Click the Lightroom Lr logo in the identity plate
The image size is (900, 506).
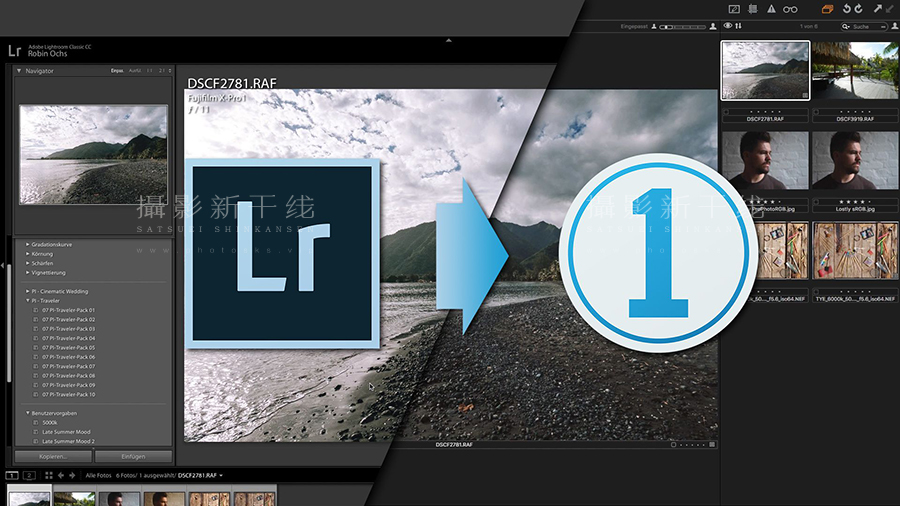coord(15,50)
